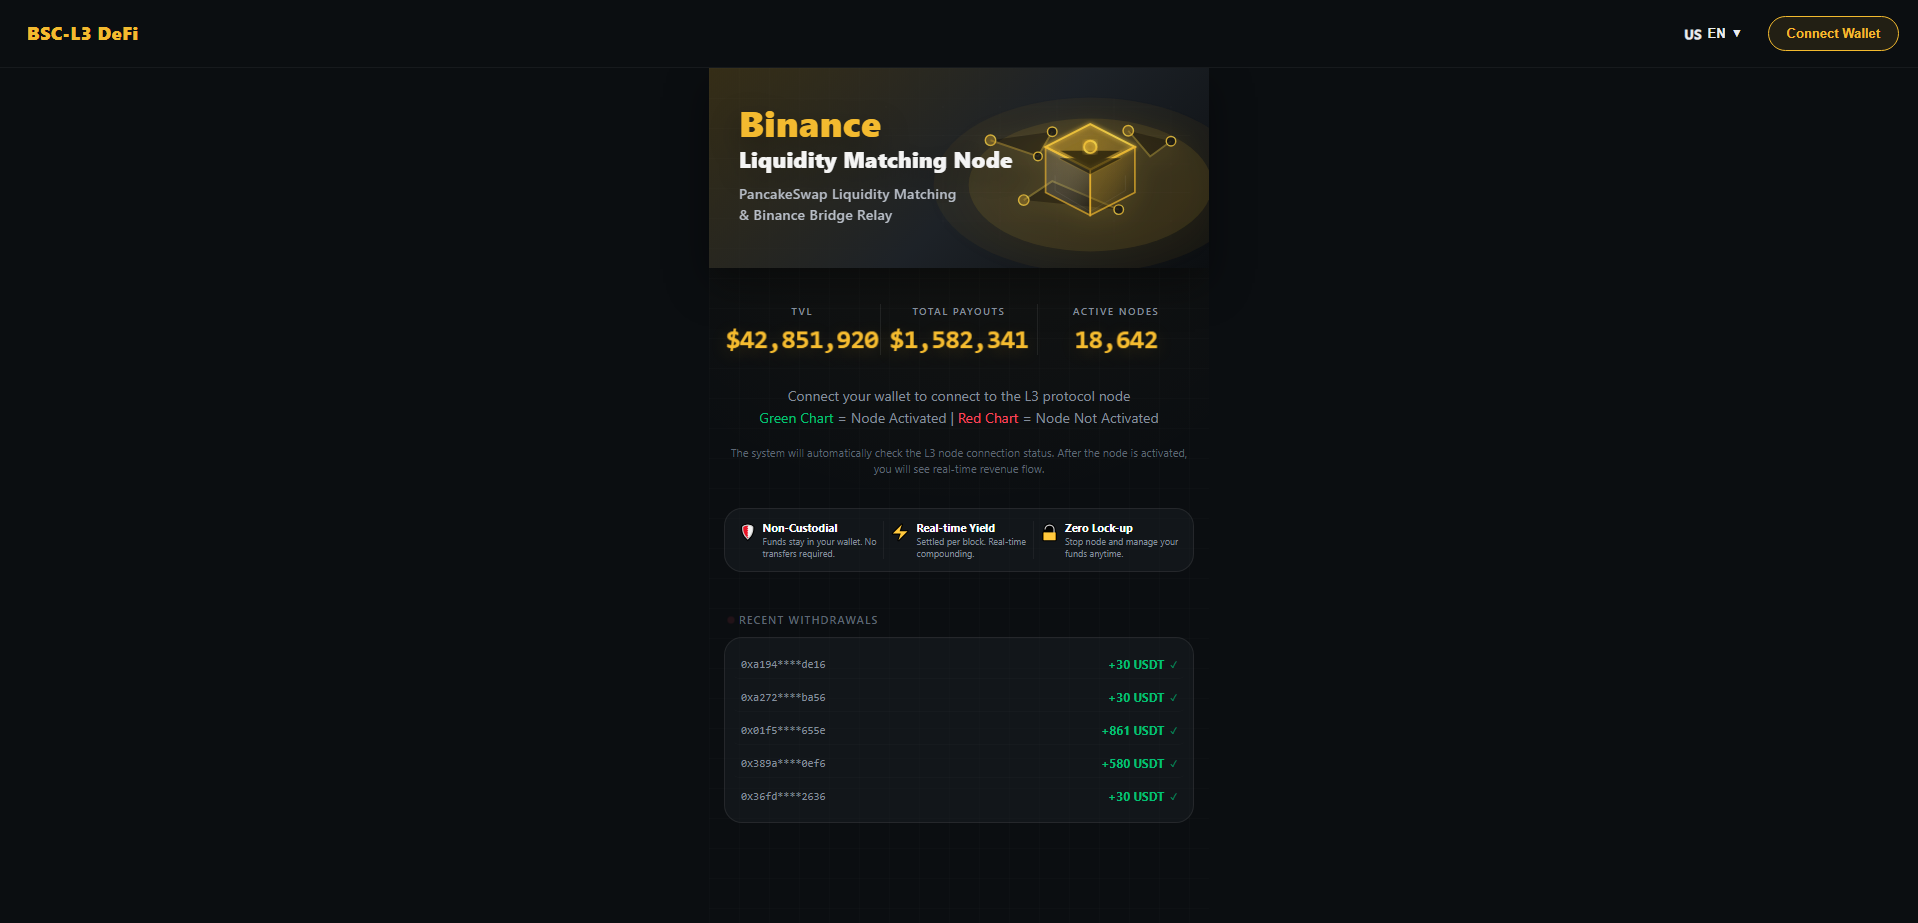Click the BSC-L3 DeFi logo
1918x923 pixels.
pyautogui.click(x=83, y=33)
